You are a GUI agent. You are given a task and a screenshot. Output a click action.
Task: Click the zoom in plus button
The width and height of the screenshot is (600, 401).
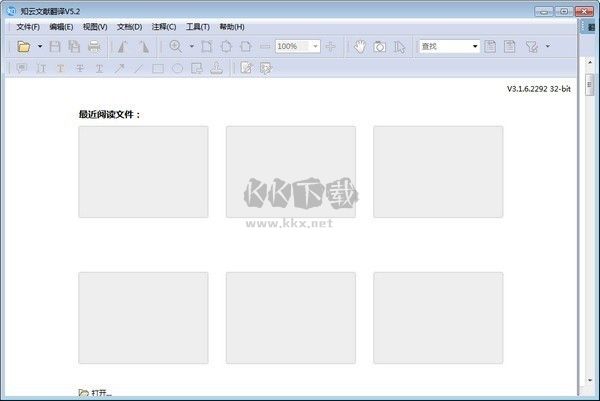click(330, 47)
